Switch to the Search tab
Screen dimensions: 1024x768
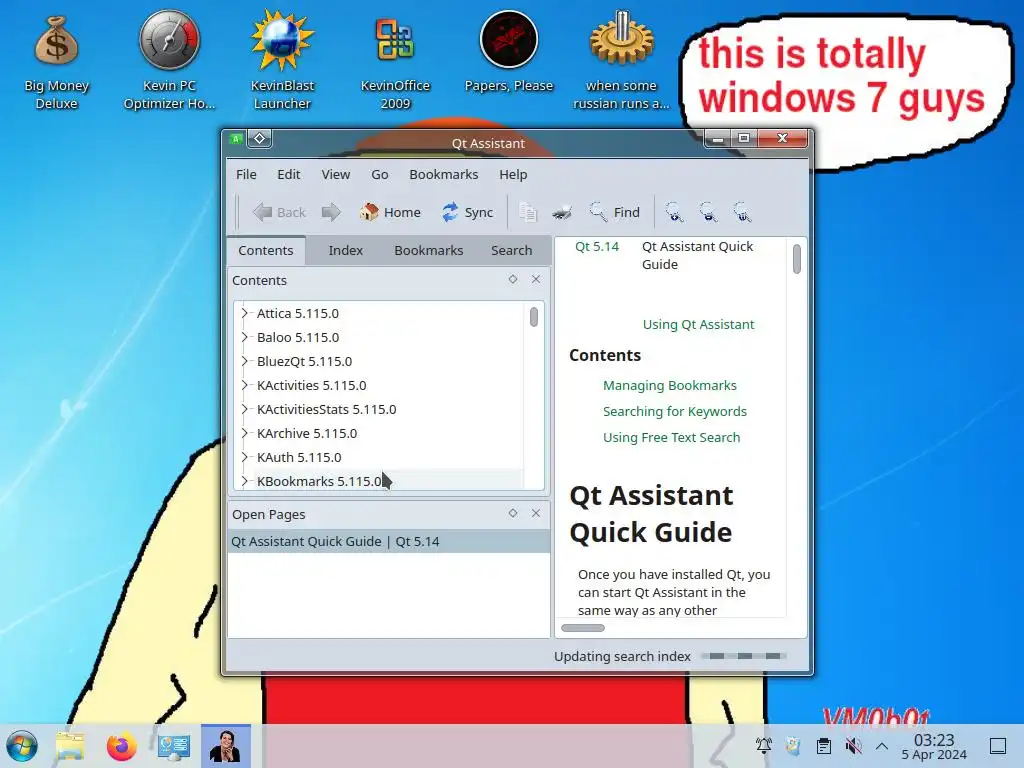511,250
